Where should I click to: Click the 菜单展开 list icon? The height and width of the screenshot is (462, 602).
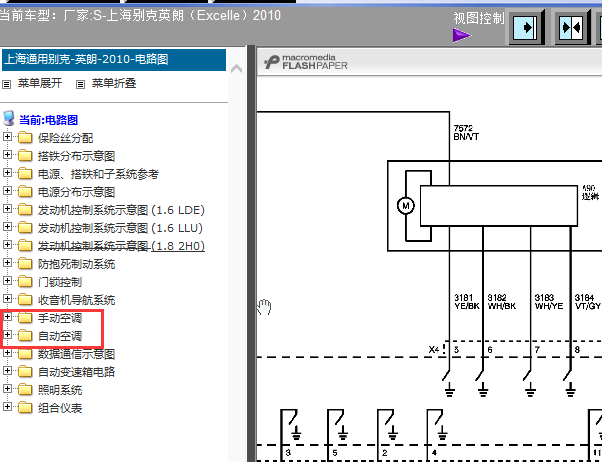coord(7,84)
